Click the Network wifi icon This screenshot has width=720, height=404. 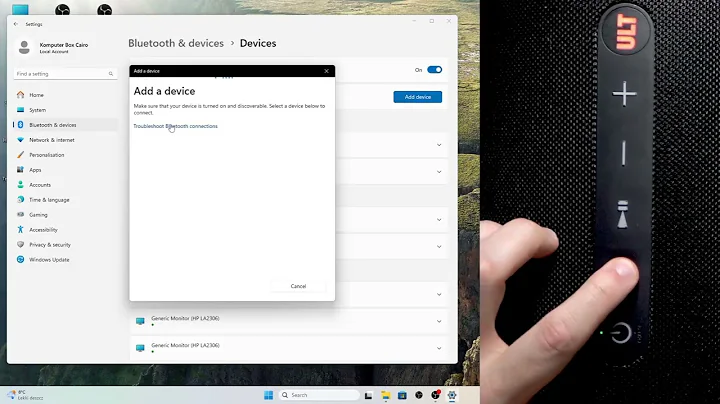coord(20,140)
